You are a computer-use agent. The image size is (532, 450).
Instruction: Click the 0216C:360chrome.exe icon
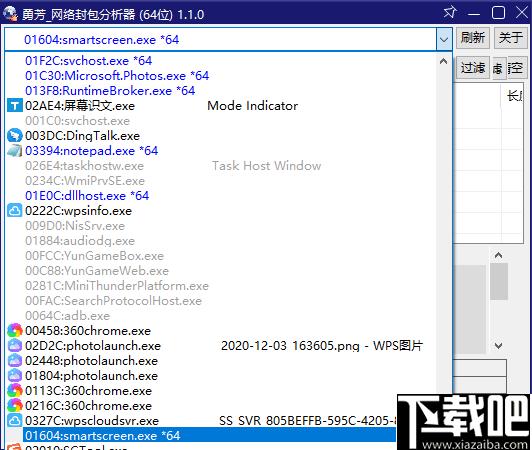click(x=15, y=405)
